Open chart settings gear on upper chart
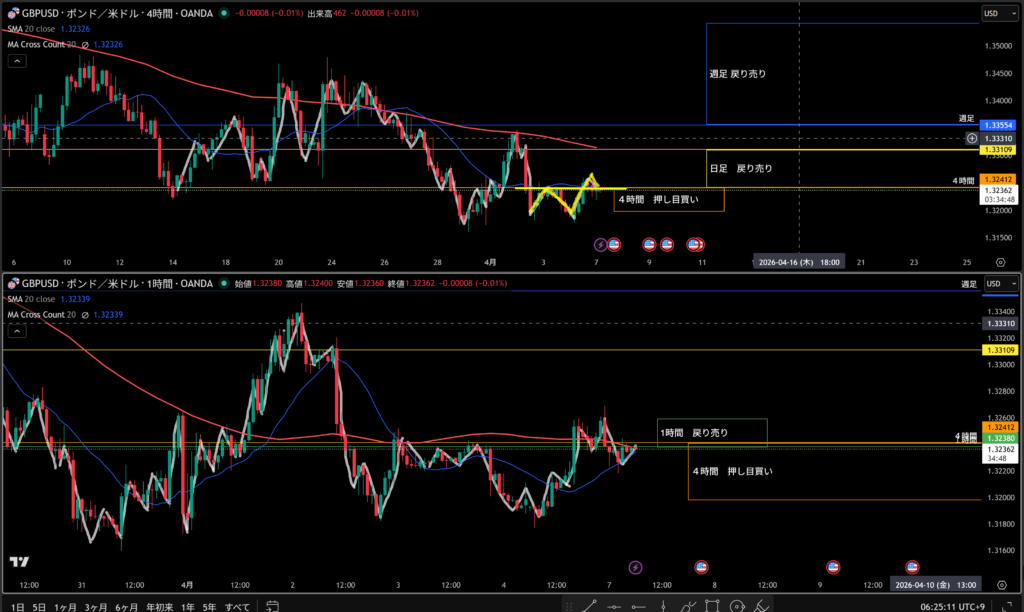 [1000, 262]
